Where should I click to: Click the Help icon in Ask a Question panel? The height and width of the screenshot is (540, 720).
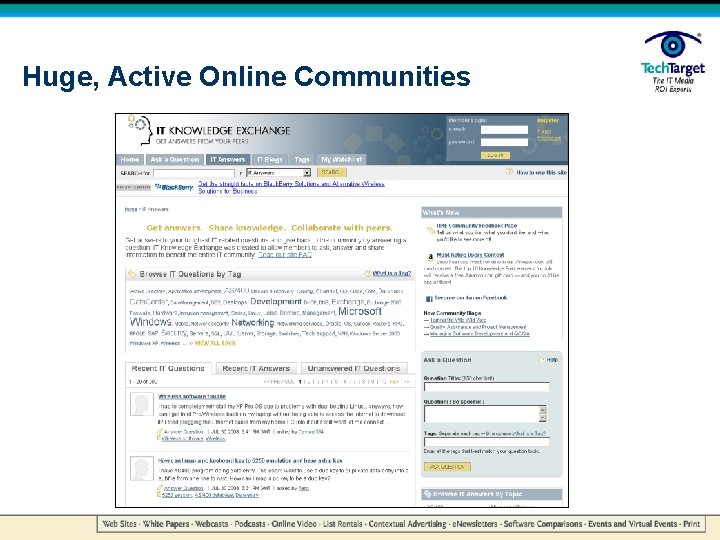[542, 360]
